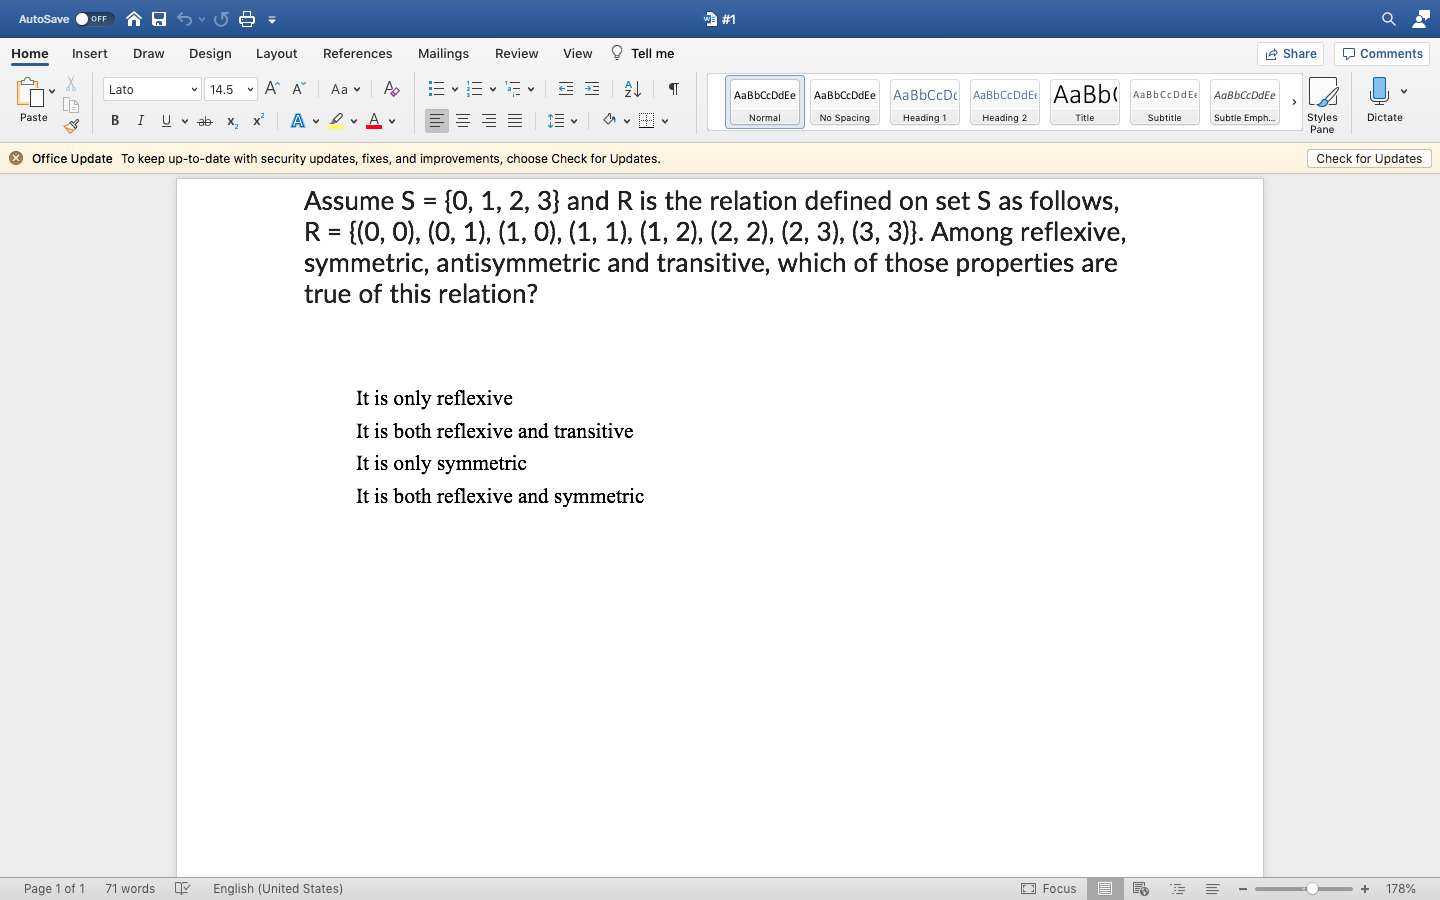Toggle subscript formatting
The height and width of the screenshot is (900, 1440).
coord(231,120)
